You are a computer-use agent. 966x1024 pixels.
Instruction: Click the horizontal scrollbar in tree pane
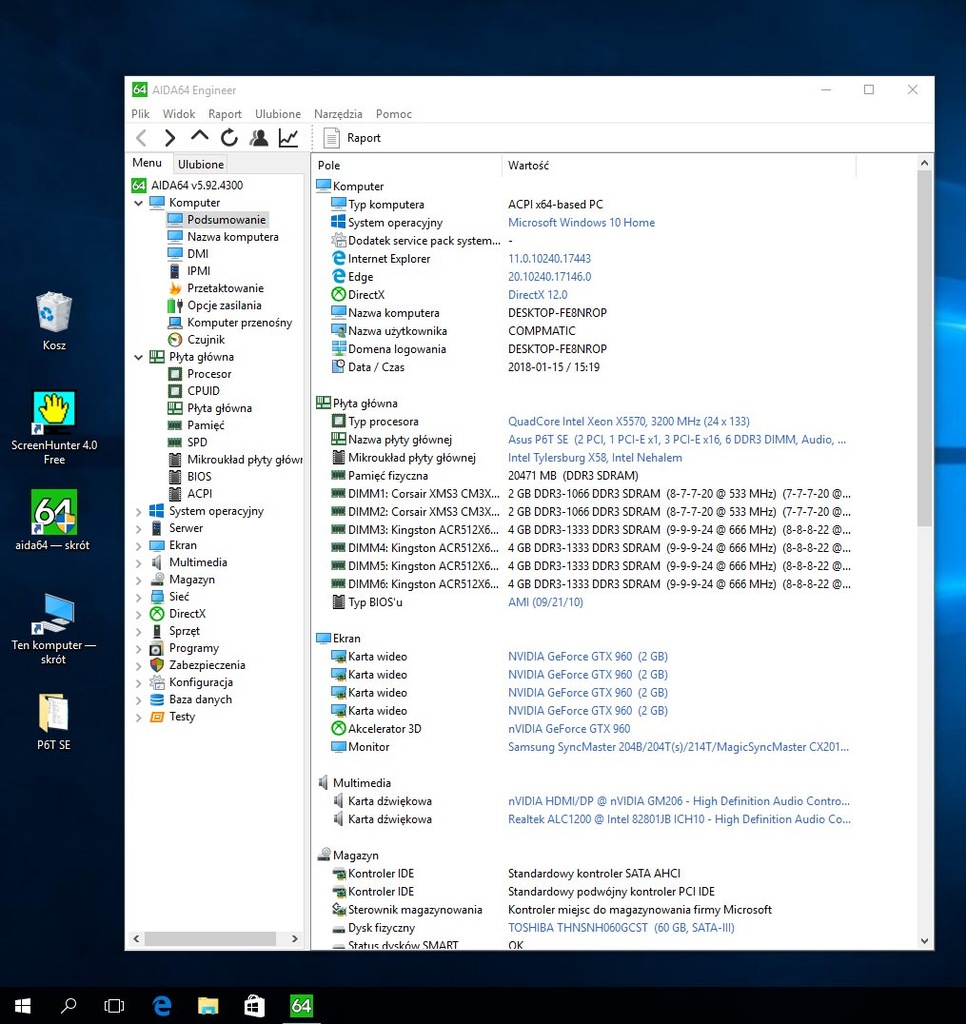210,938
